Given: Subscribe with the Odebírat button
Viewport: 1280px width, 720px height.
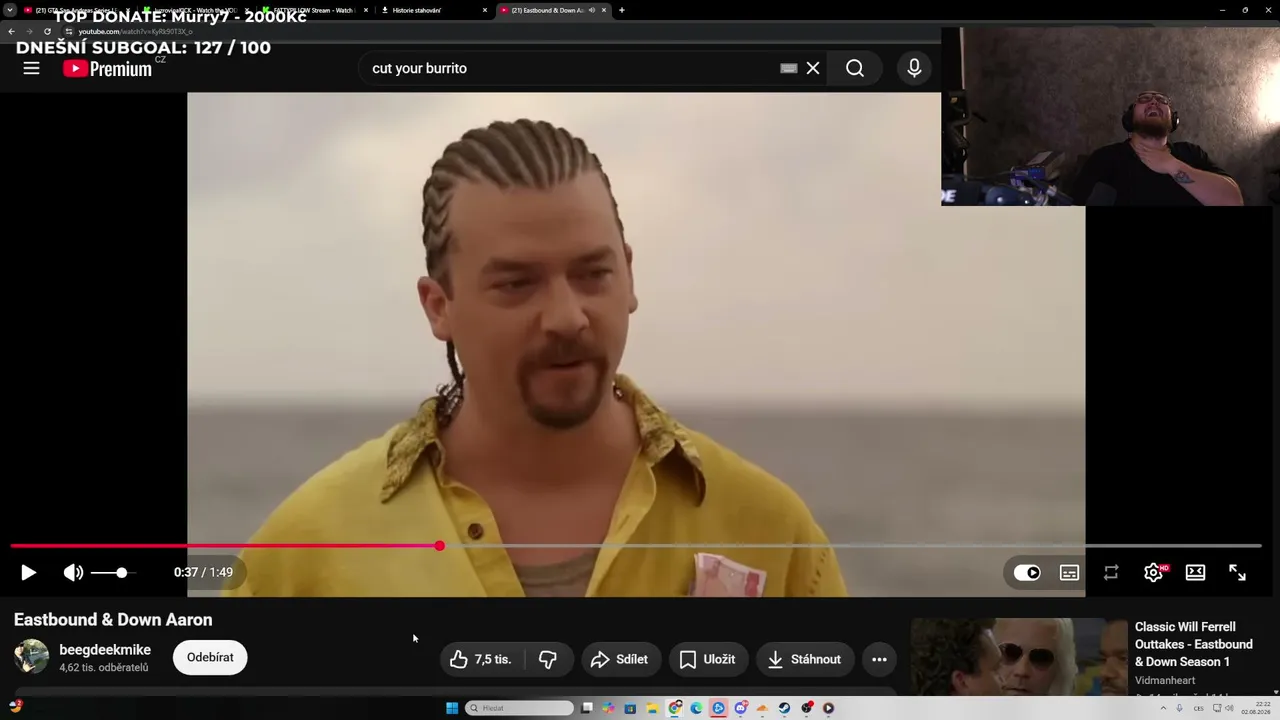Looking at the screenshot, I should point(210,657).
